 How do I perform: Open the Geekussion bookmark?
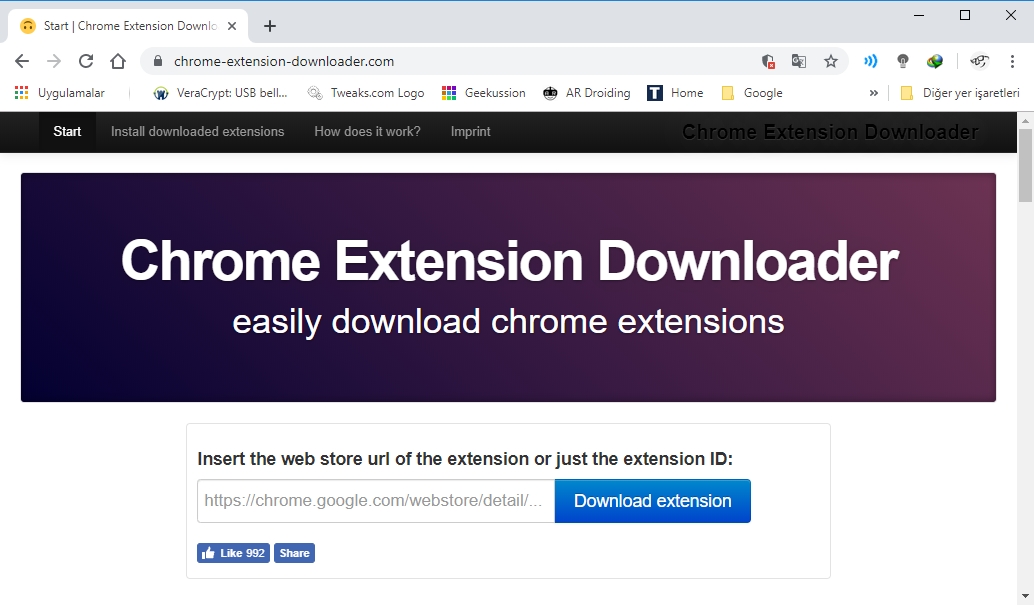(x=484, y=93)
